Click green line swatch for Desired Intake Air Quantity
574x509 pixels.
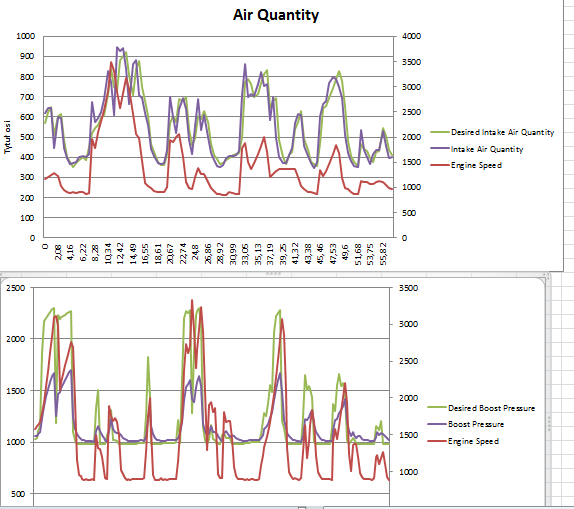pos(440,132)
